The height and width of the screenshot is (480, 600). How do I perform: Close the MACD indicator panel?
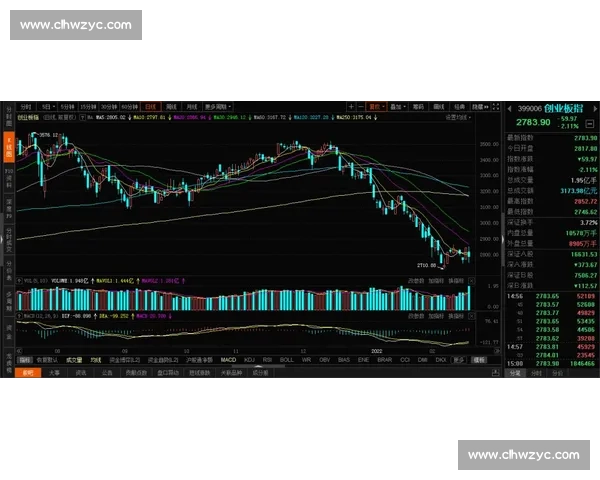point(471,316)
